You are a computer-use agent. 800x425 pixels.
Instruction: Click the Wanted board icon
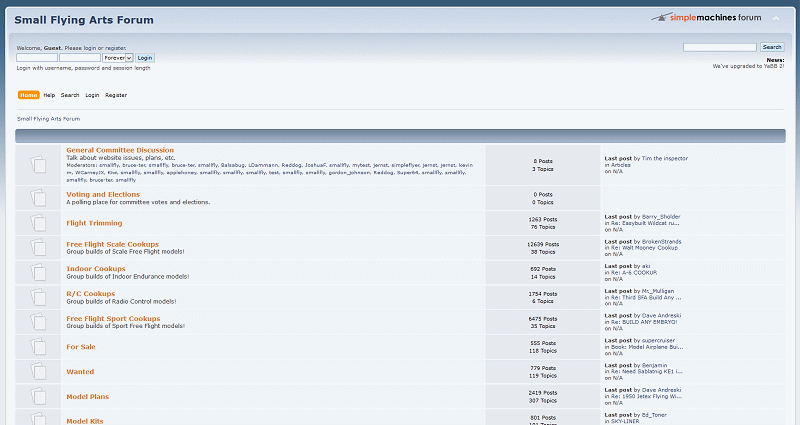click(x=38, y=371)
